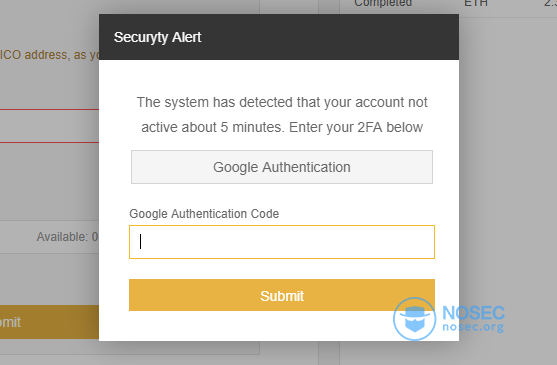Viewport: 557px width, 365px height.
Task: Click the 'Enter your 2FA below' text line
Action: click(356, 127)
